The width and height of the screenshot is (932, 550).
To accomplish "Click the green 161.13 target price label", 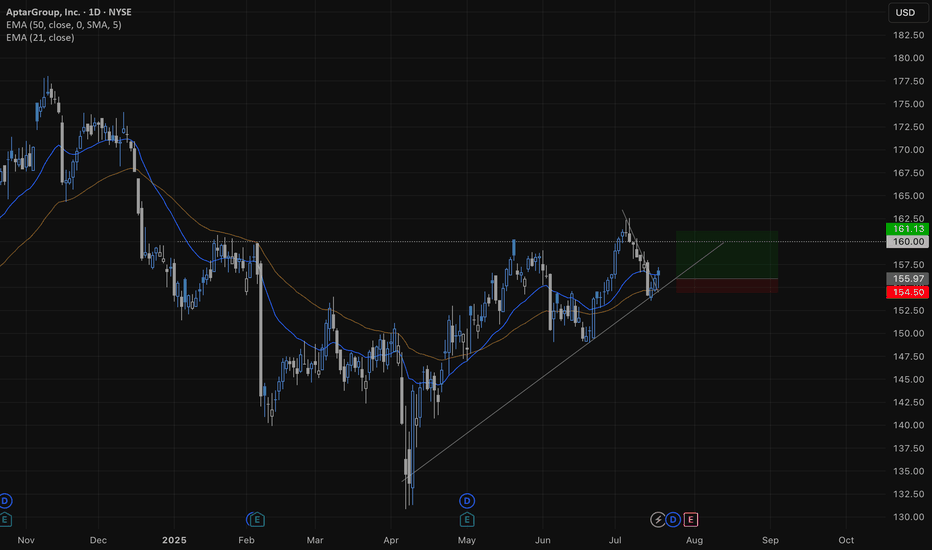I will 907,229.
